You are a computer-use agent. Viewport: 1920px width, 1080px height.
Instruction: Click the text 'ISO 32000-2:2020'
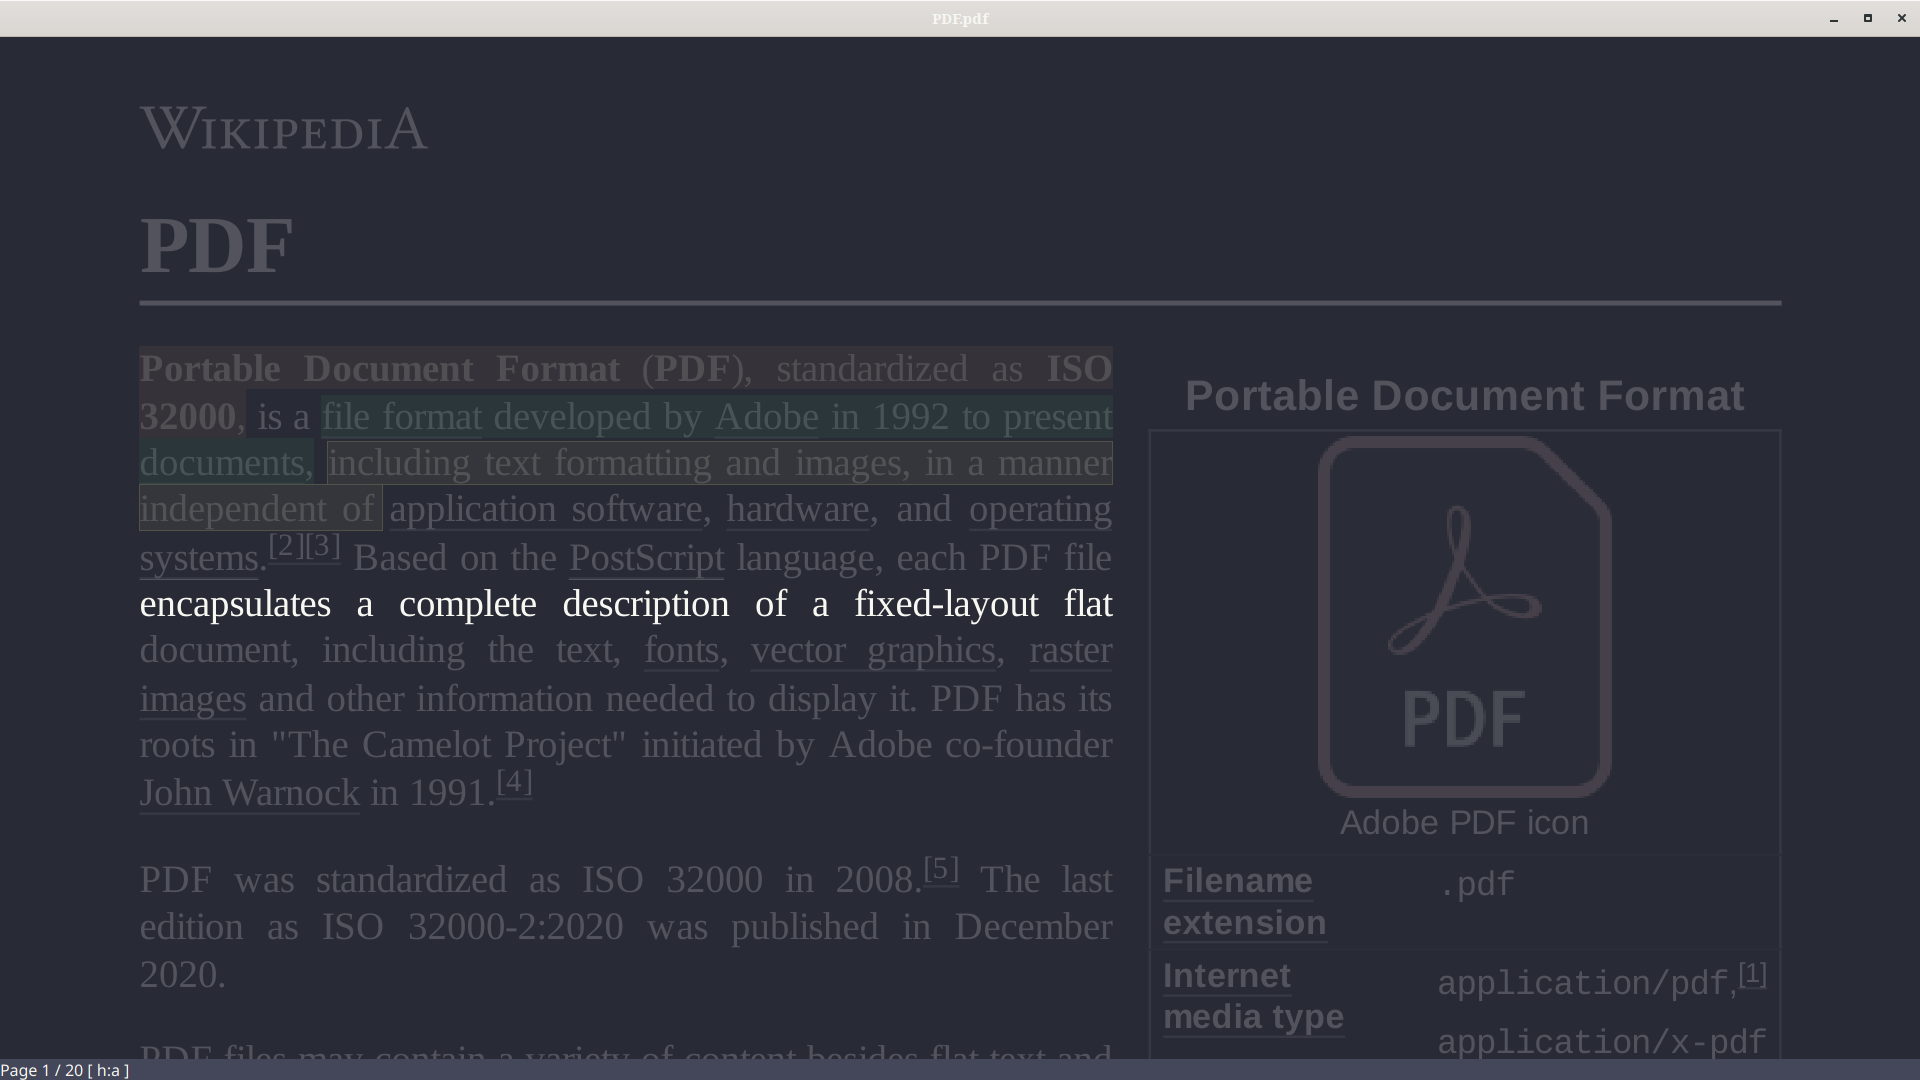[472, 927]
